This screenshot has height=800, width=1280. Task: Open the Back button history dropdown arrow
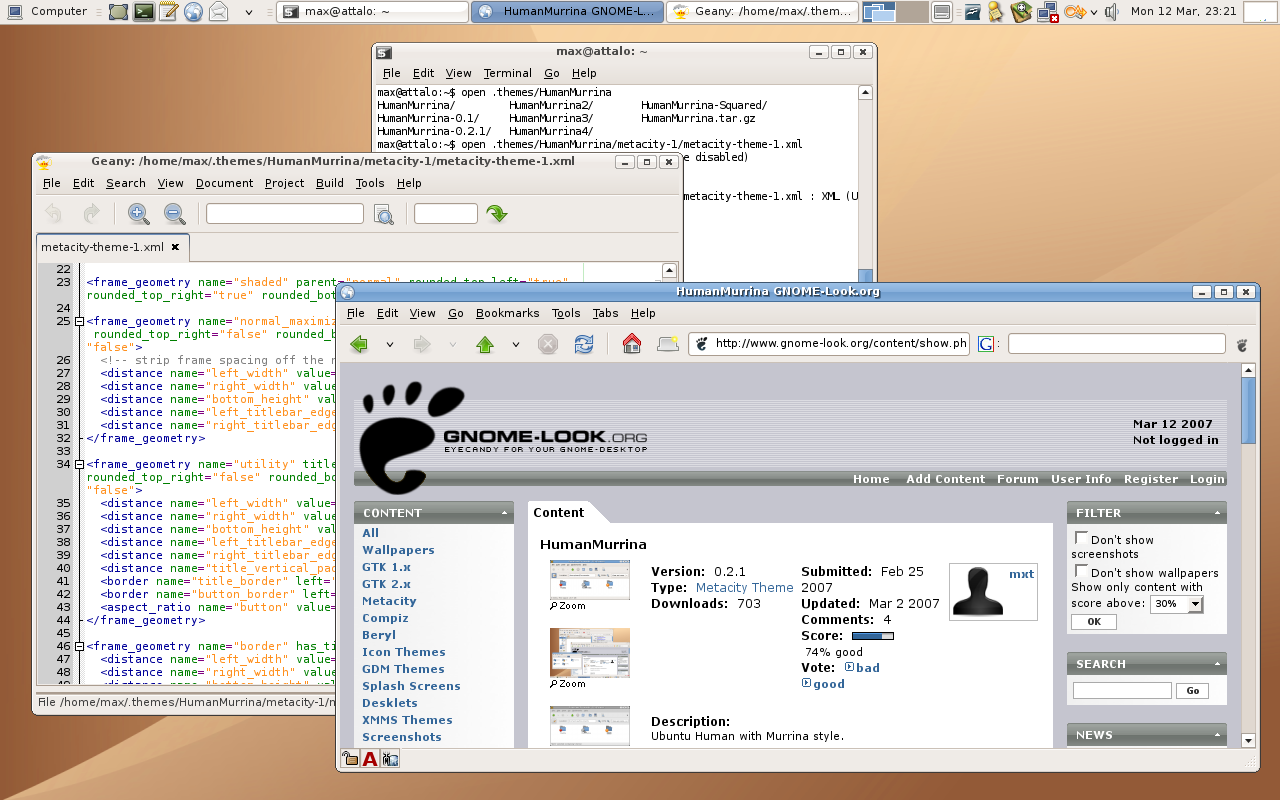(x=390, y=345)
